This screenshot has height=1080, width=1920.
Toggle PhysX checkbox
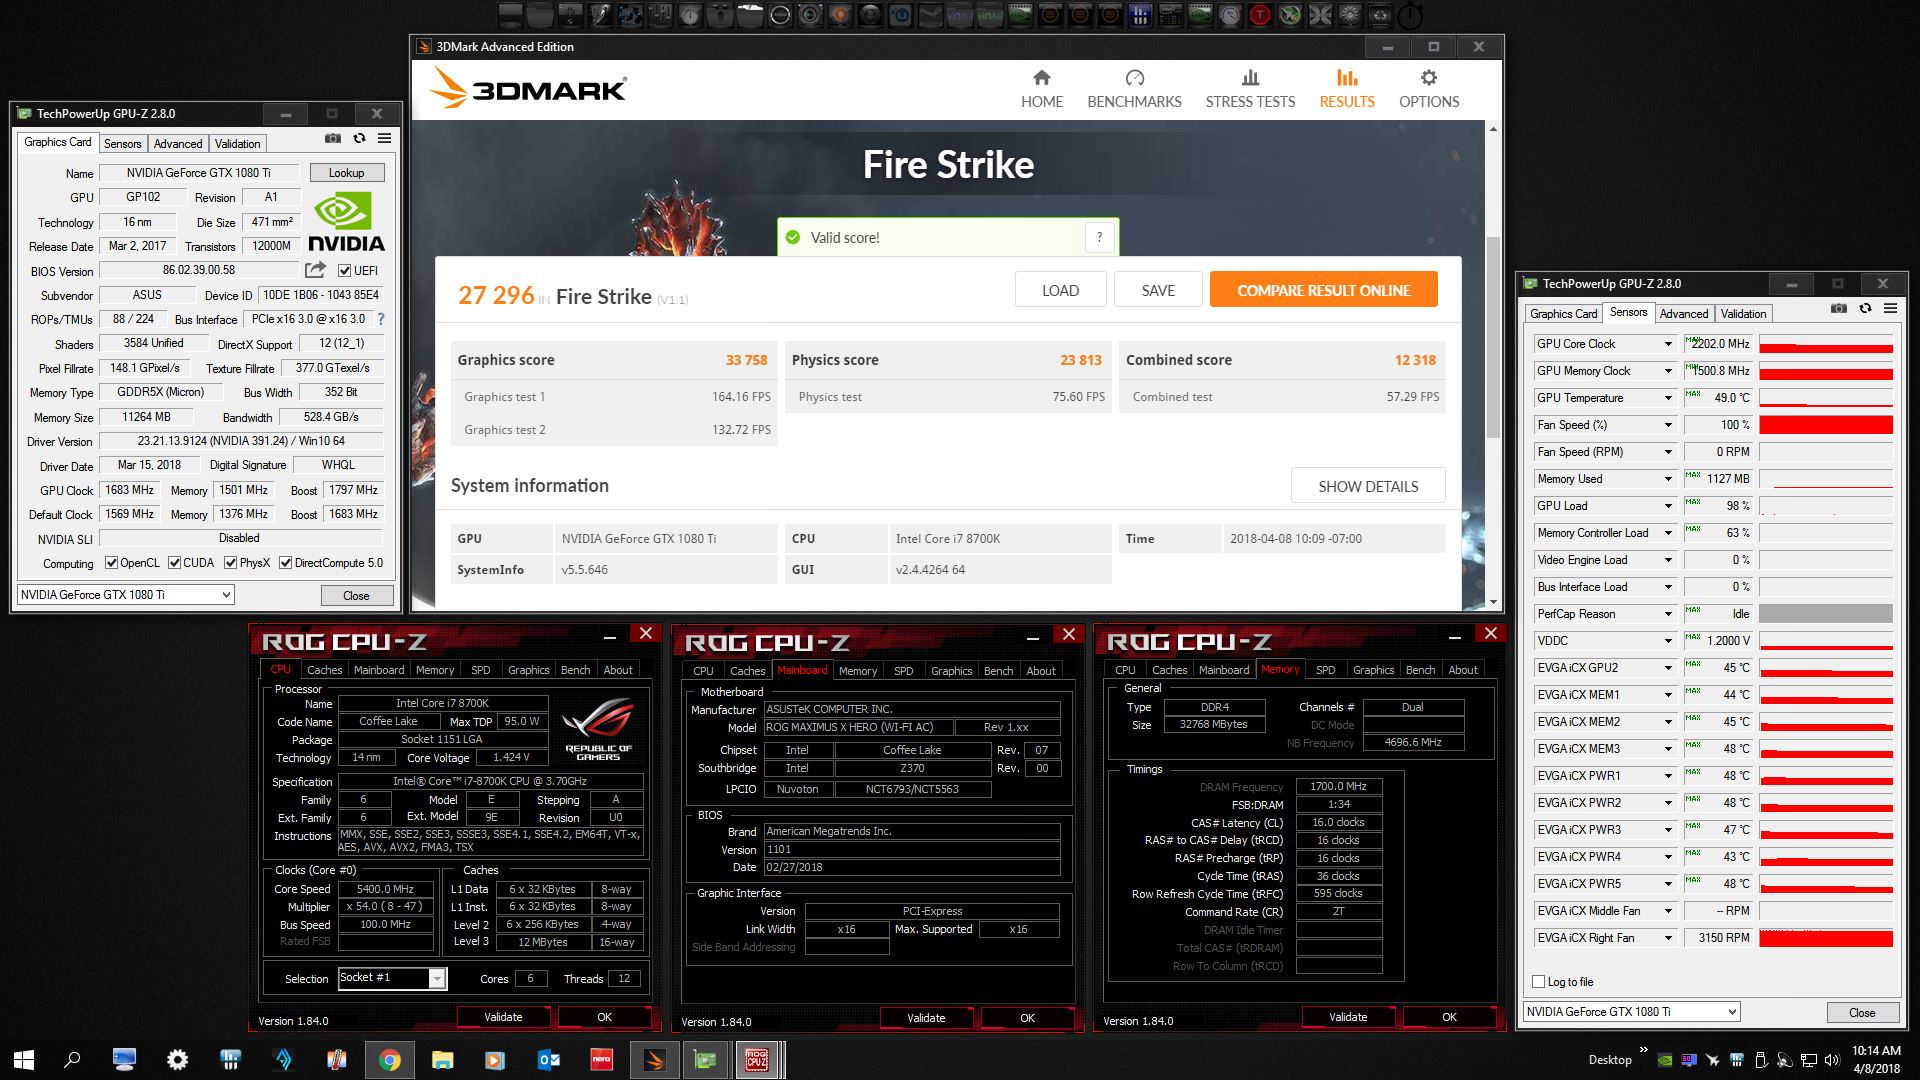tap(231, 563)
